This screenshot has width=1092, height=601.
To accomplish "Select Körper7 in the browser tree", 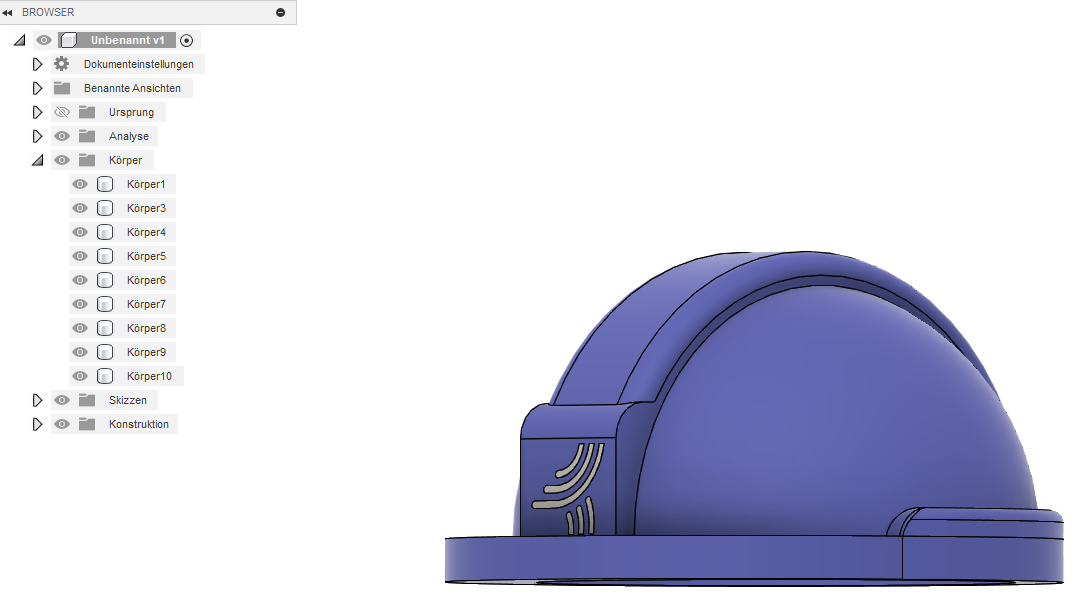I will coord(146,304).
